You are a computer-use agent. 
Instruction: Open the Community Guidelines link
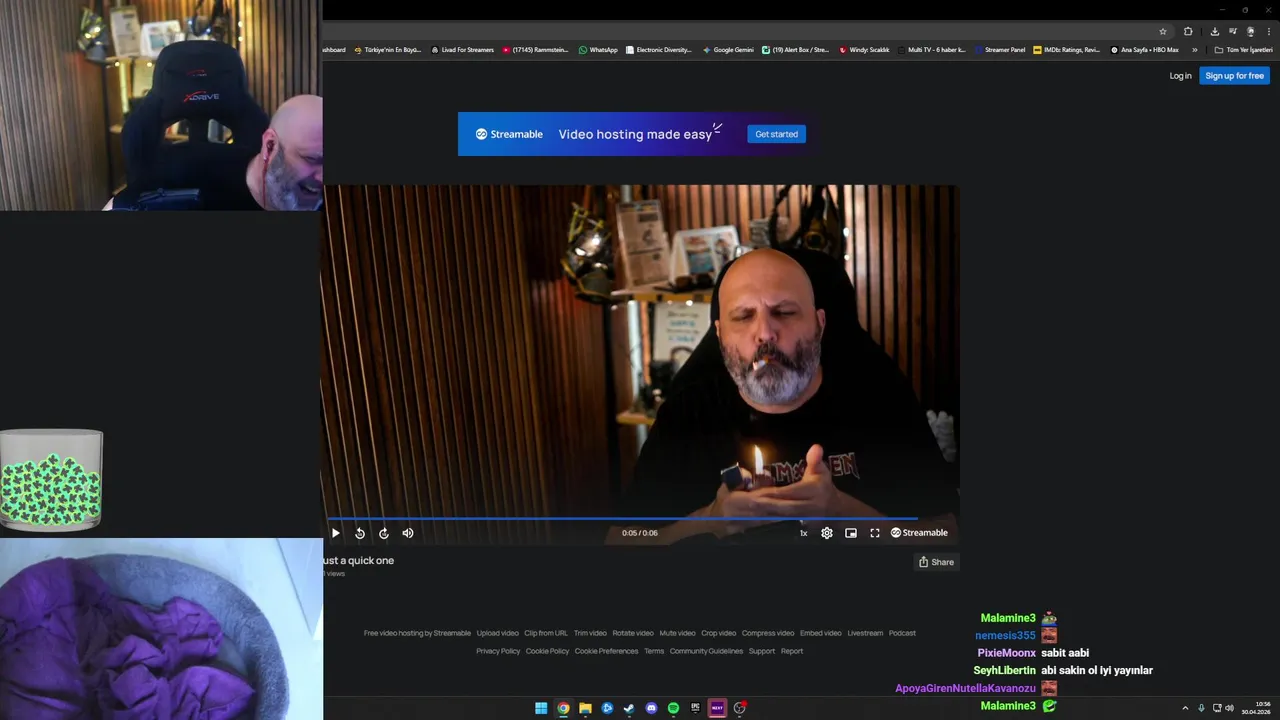tap(706, 651)
